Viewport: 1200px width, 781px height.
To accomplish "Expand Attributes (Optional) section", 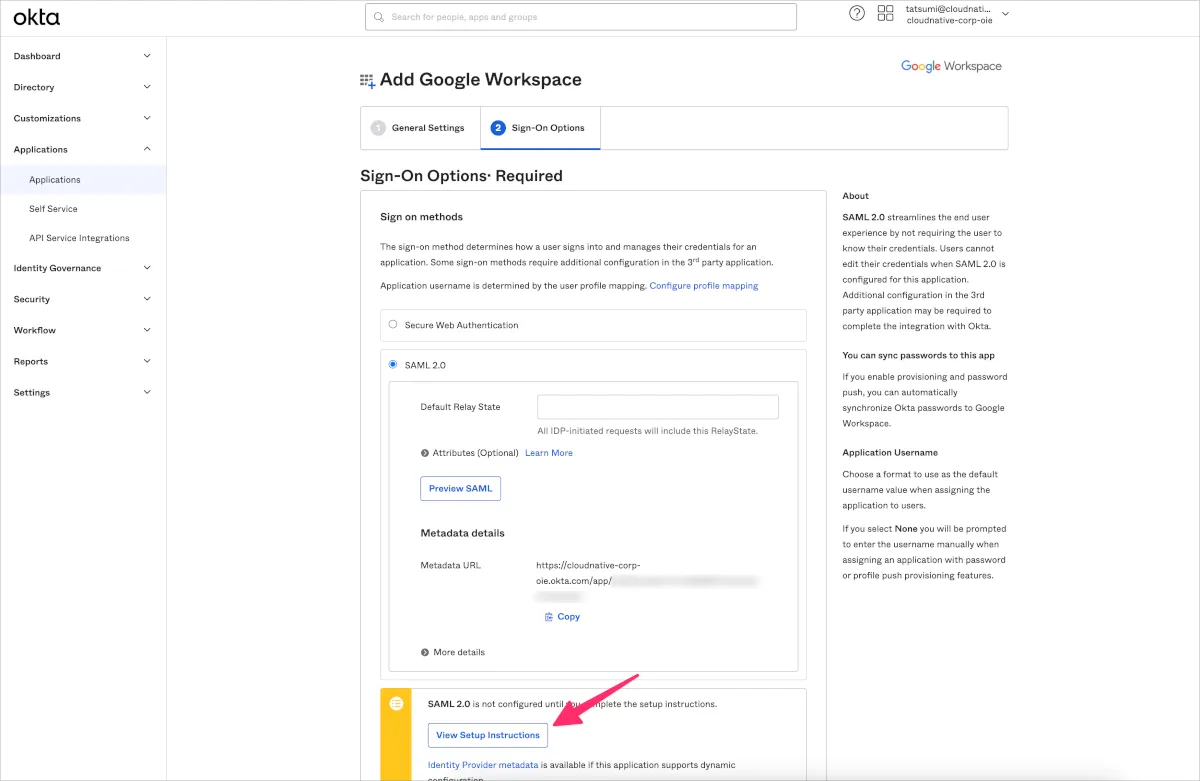I will click(x=426, y=453).
